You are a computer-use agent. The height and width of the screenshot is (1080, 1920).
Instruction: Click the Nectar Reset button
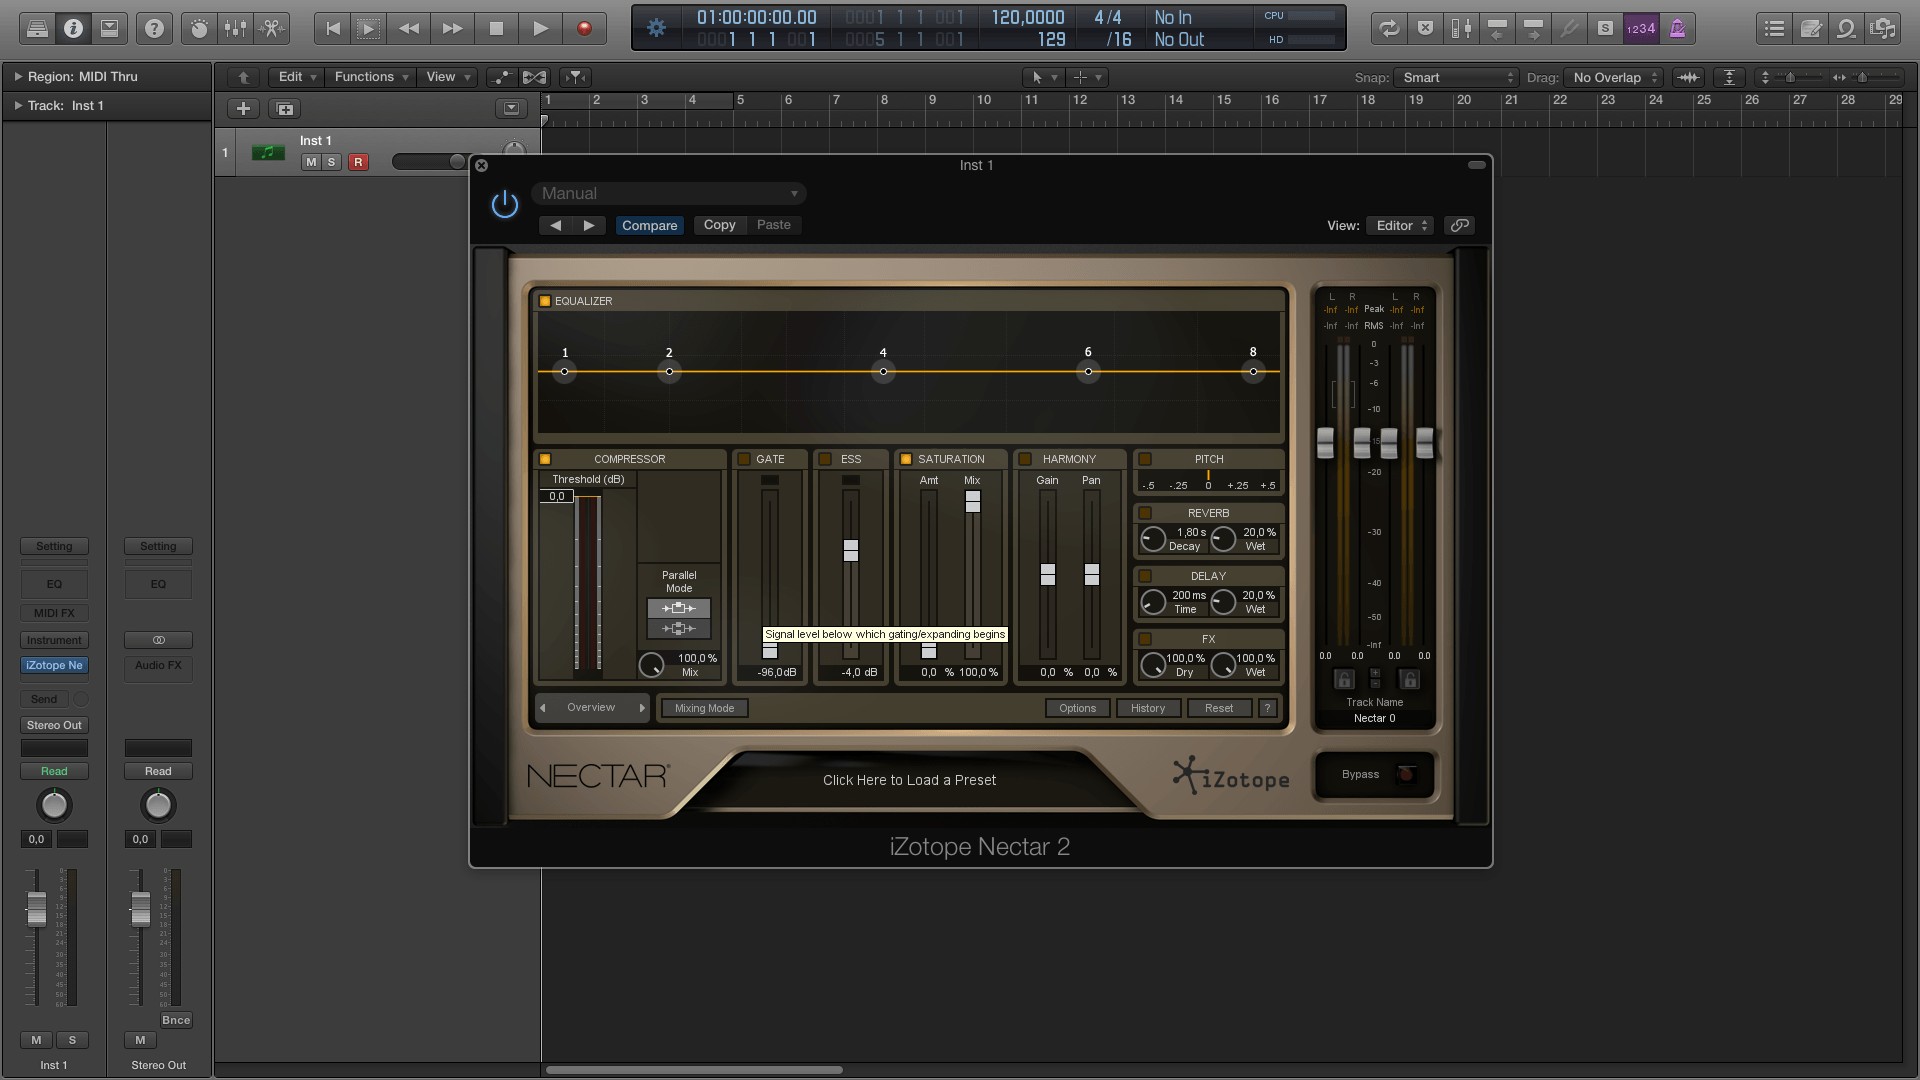pyautogui.click(x=1219, y=708)
